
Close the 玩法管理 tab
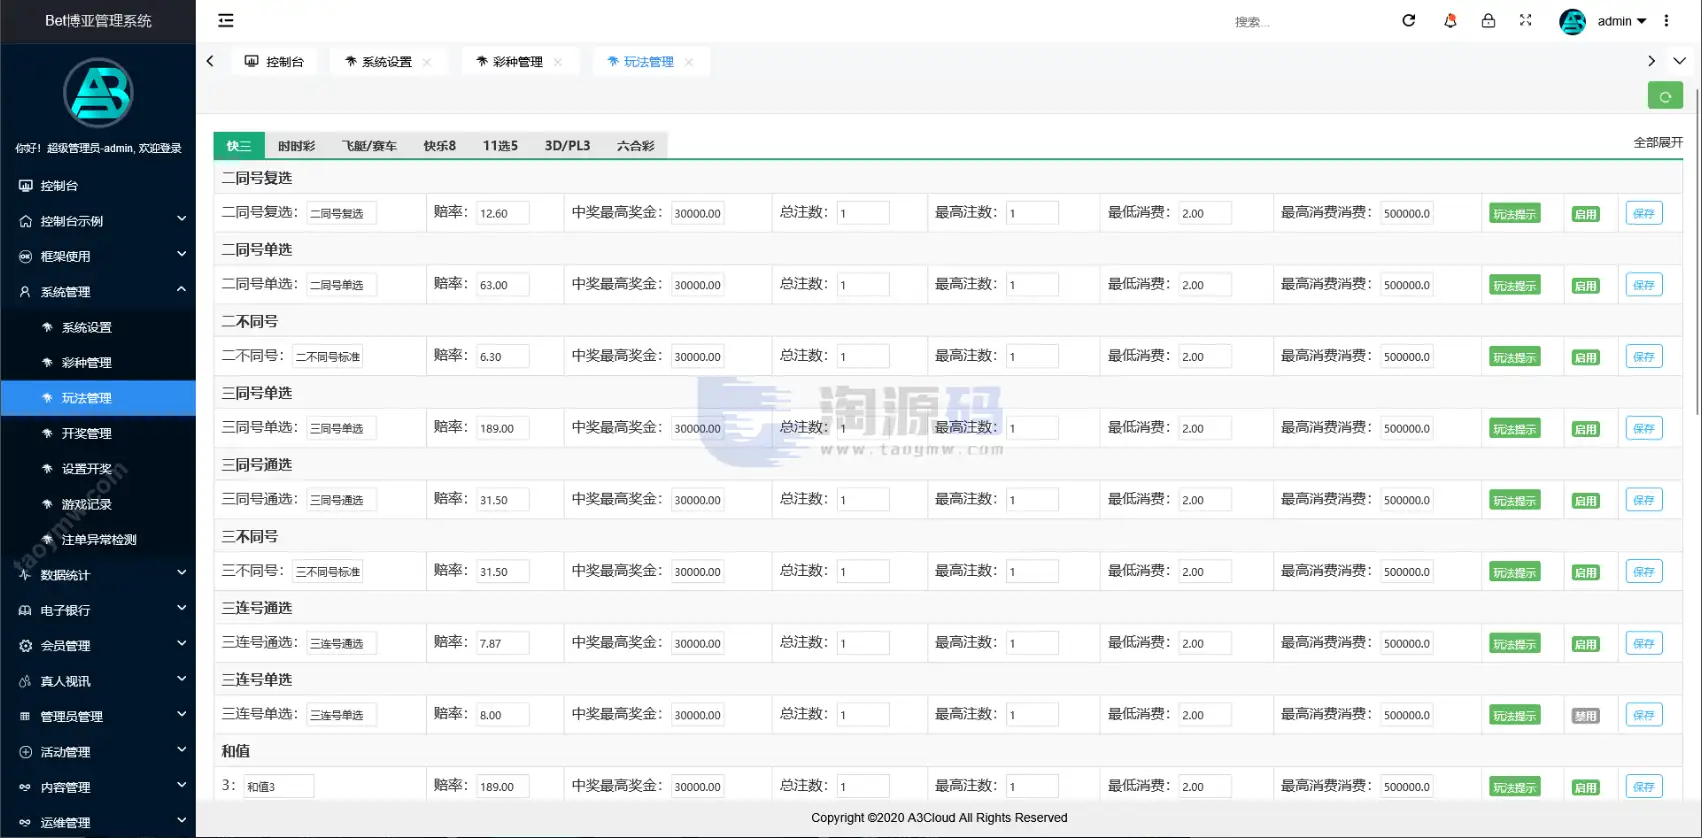click(689, 62)
